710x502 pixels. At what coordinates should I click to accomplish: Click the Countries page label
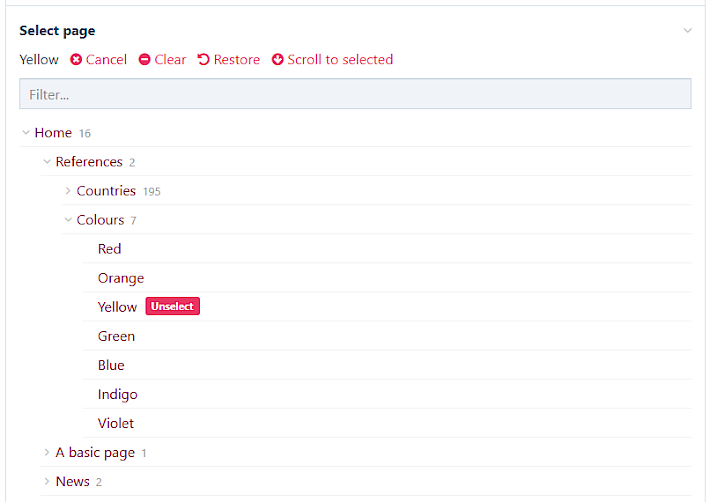pyautogui.click(x=106, y=191)
